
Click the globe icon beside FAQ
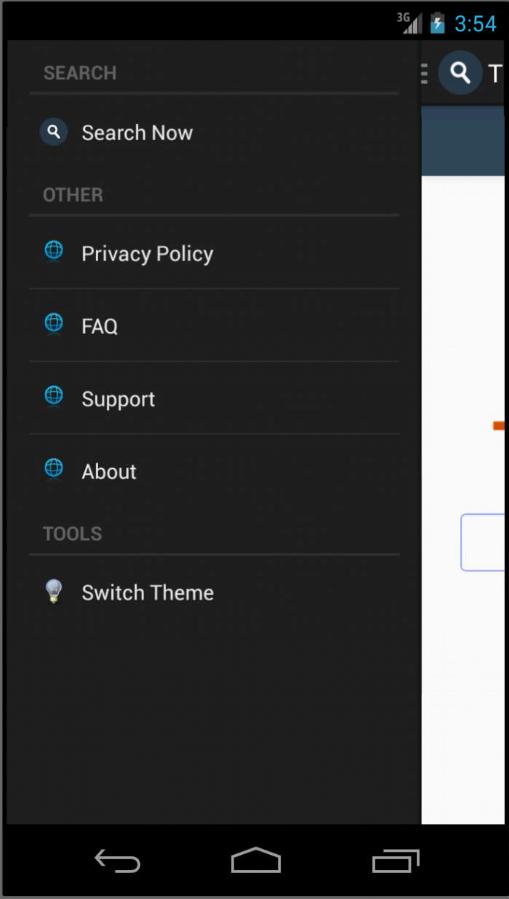click(x=54, y=323)
